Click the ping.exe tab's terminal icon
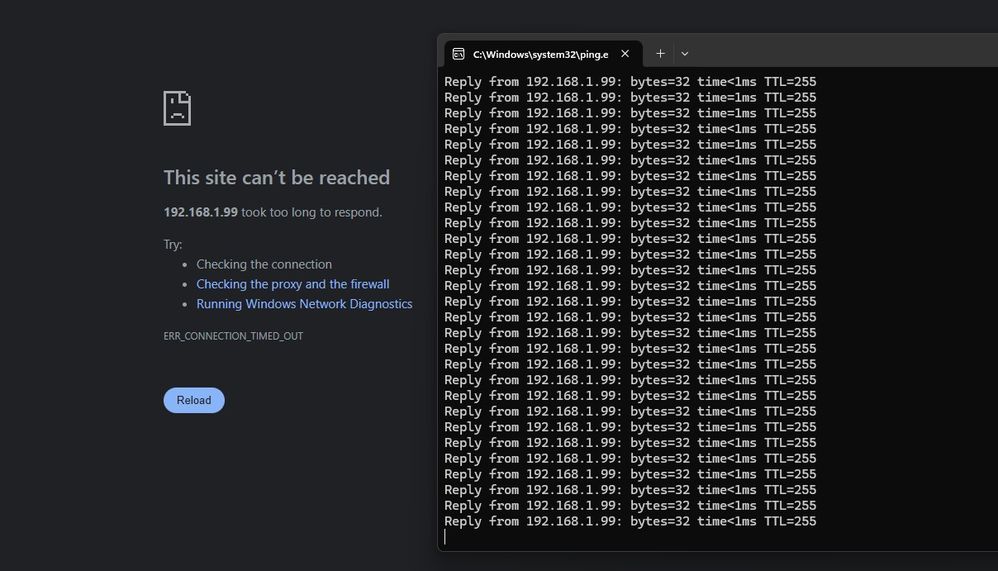998x571 pixels. click(458, 54)
